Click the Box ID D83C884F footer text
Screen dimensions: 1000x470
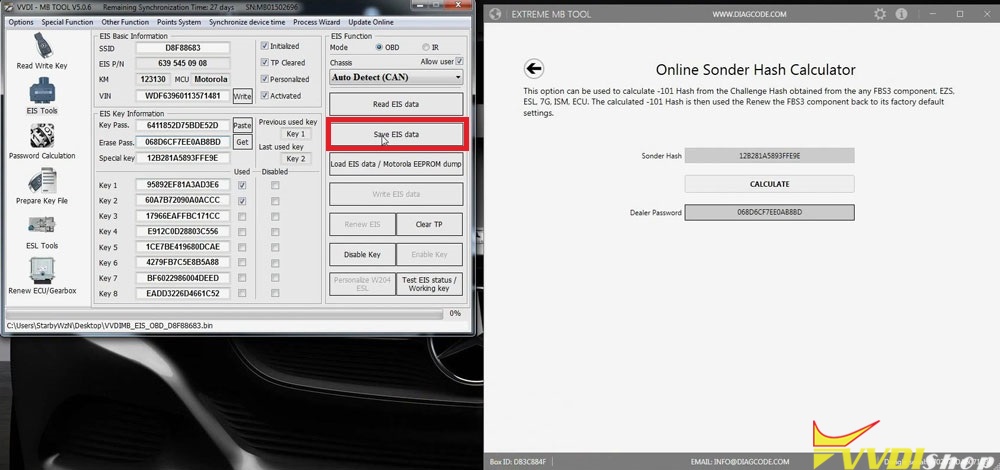tap(517, 462)
